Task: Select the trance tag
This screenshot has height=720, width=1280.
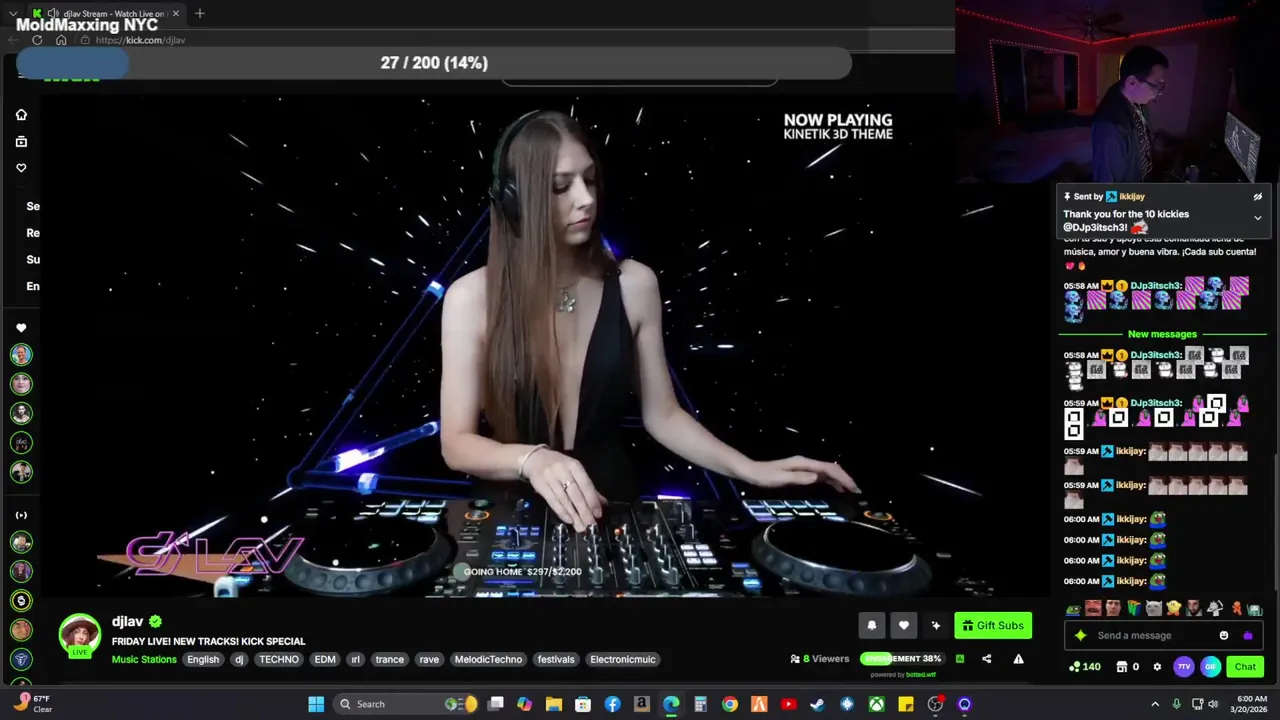Action: click(x=390, y=659)
